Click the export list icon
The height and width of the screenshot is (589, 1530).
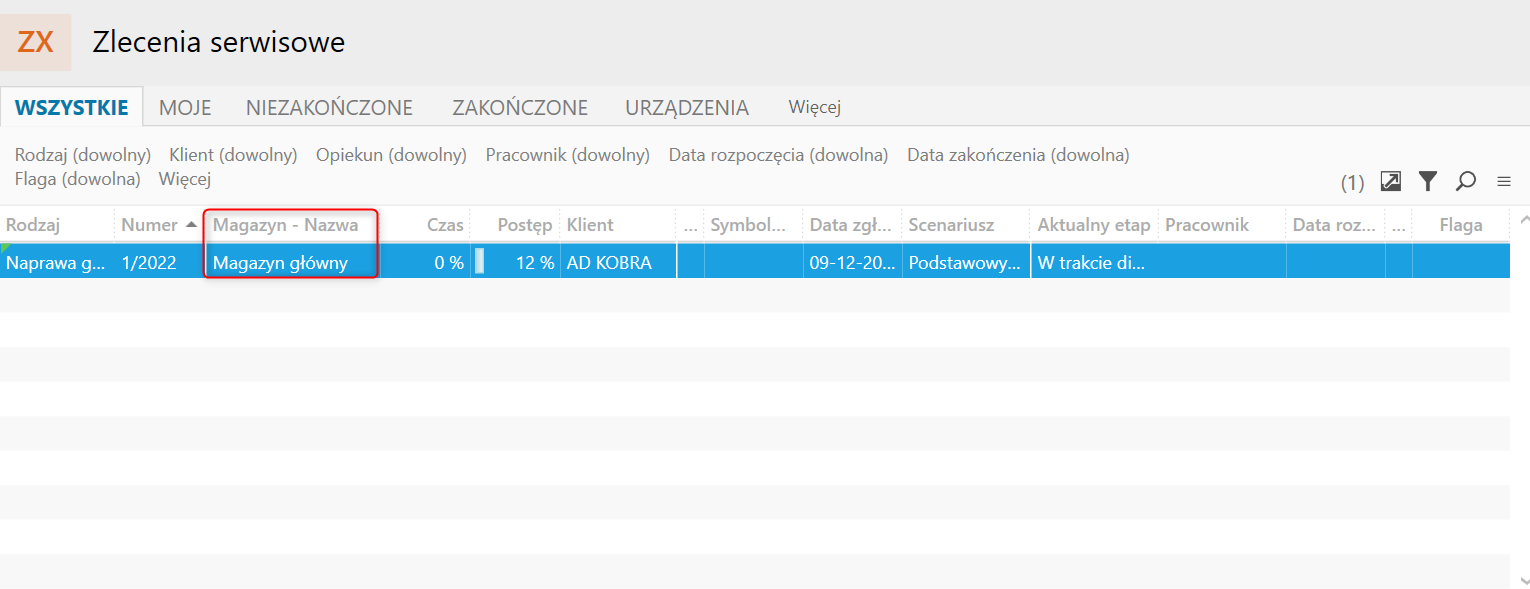tap(1390, 181)
